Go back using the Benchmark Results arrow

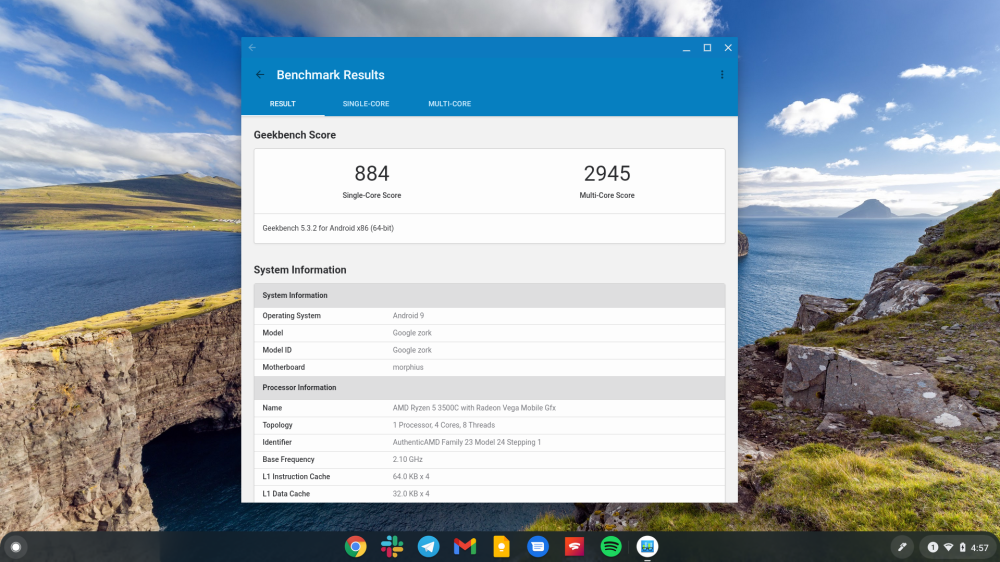[x=260, y=75]
